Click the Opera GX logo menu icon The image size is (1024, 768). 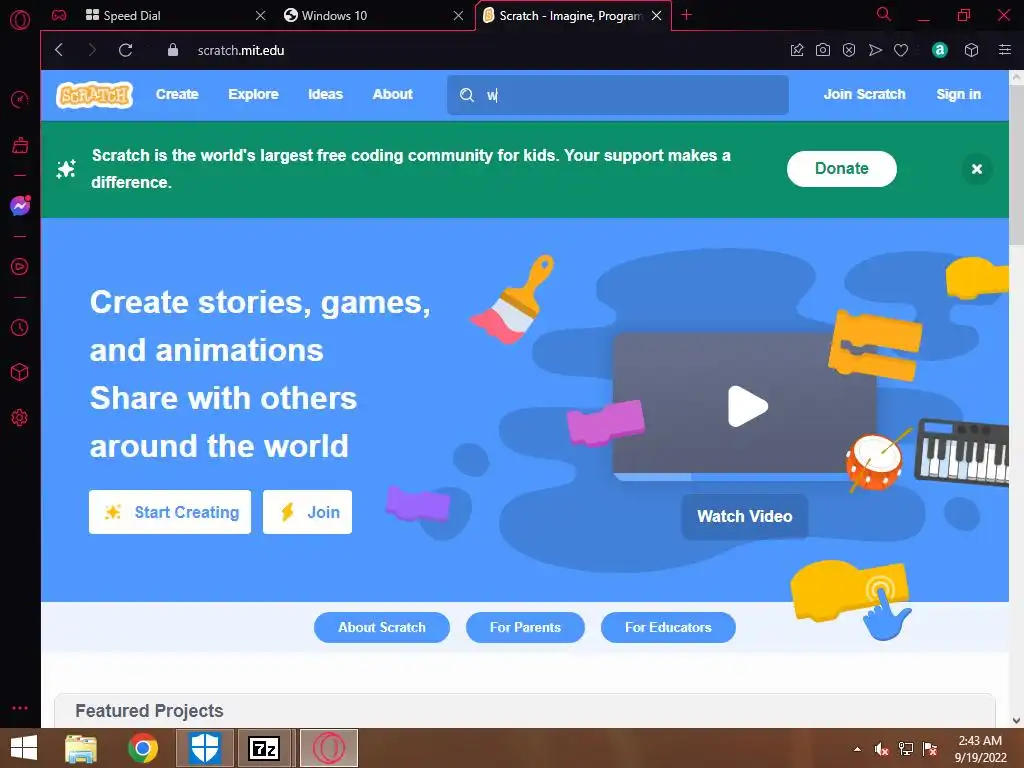coord(20,20)
